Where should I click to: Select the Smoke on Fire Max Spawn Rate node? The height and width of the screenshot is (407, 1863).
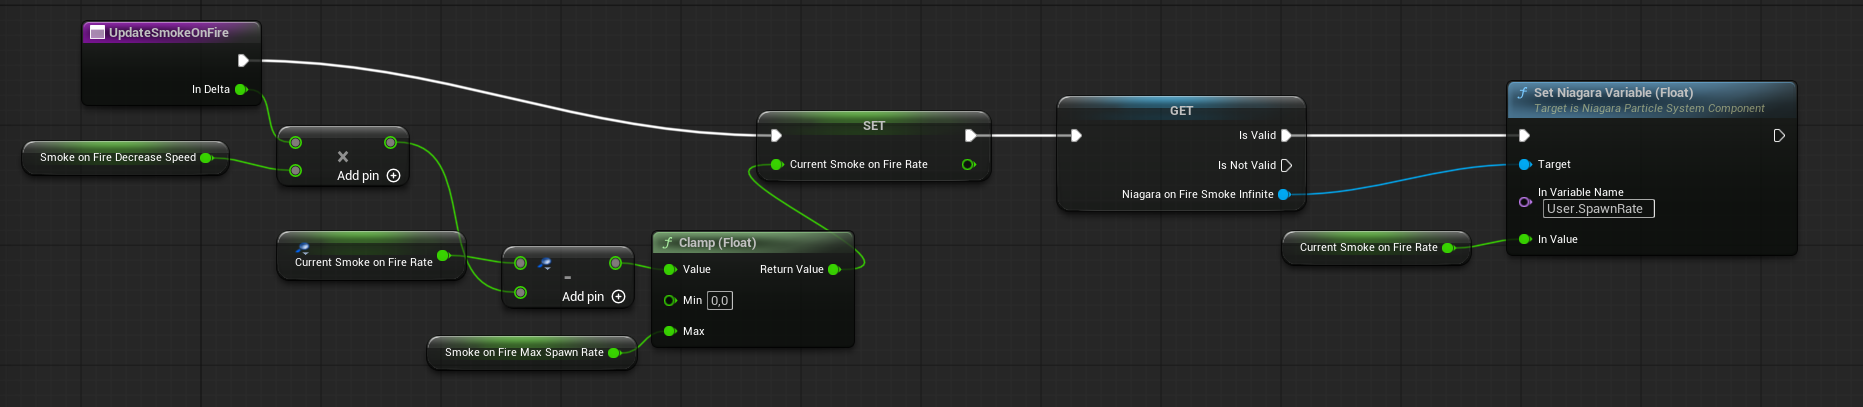[x=524, y=352]
